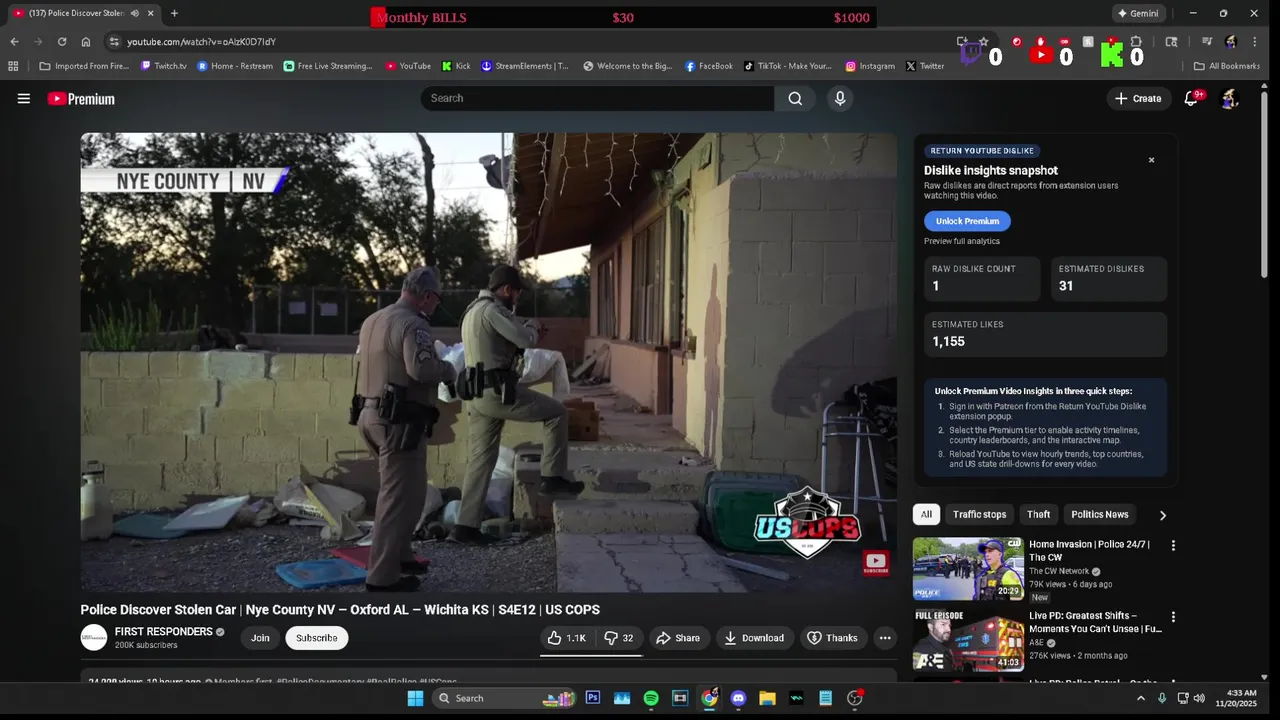Go to YouTube Premium home logo
The width and height of the screenshot is (1280, 720).
pyautogui.click(x=81, y=99)
